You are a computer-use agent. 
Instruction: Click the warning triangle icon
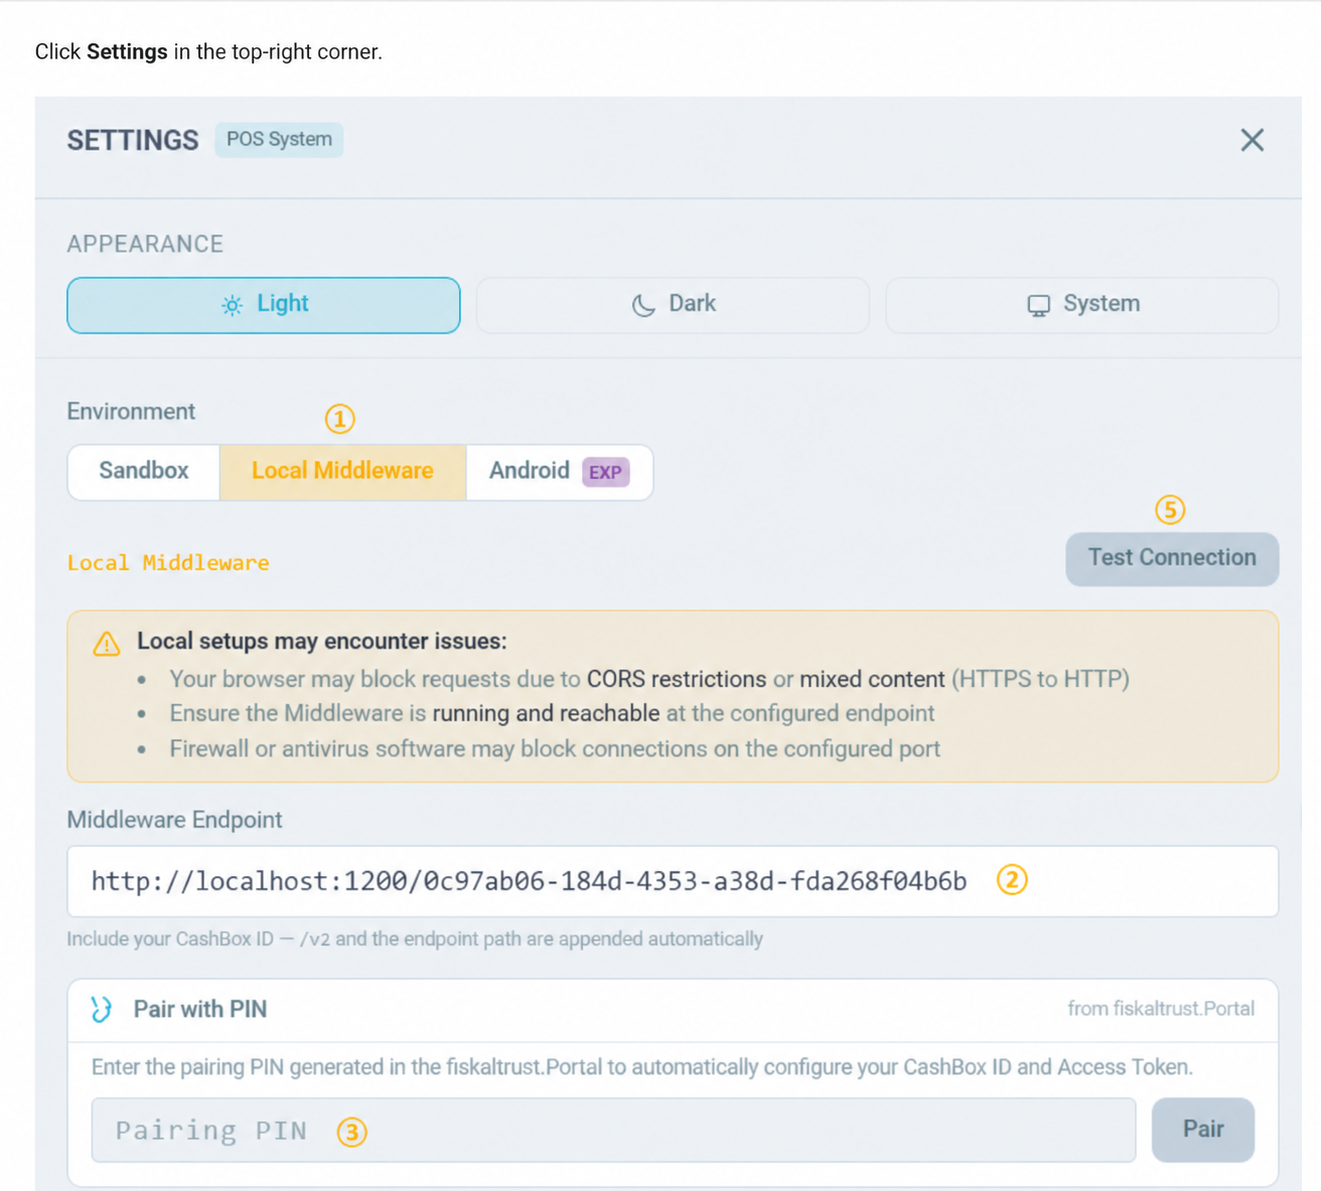(107, 643)
